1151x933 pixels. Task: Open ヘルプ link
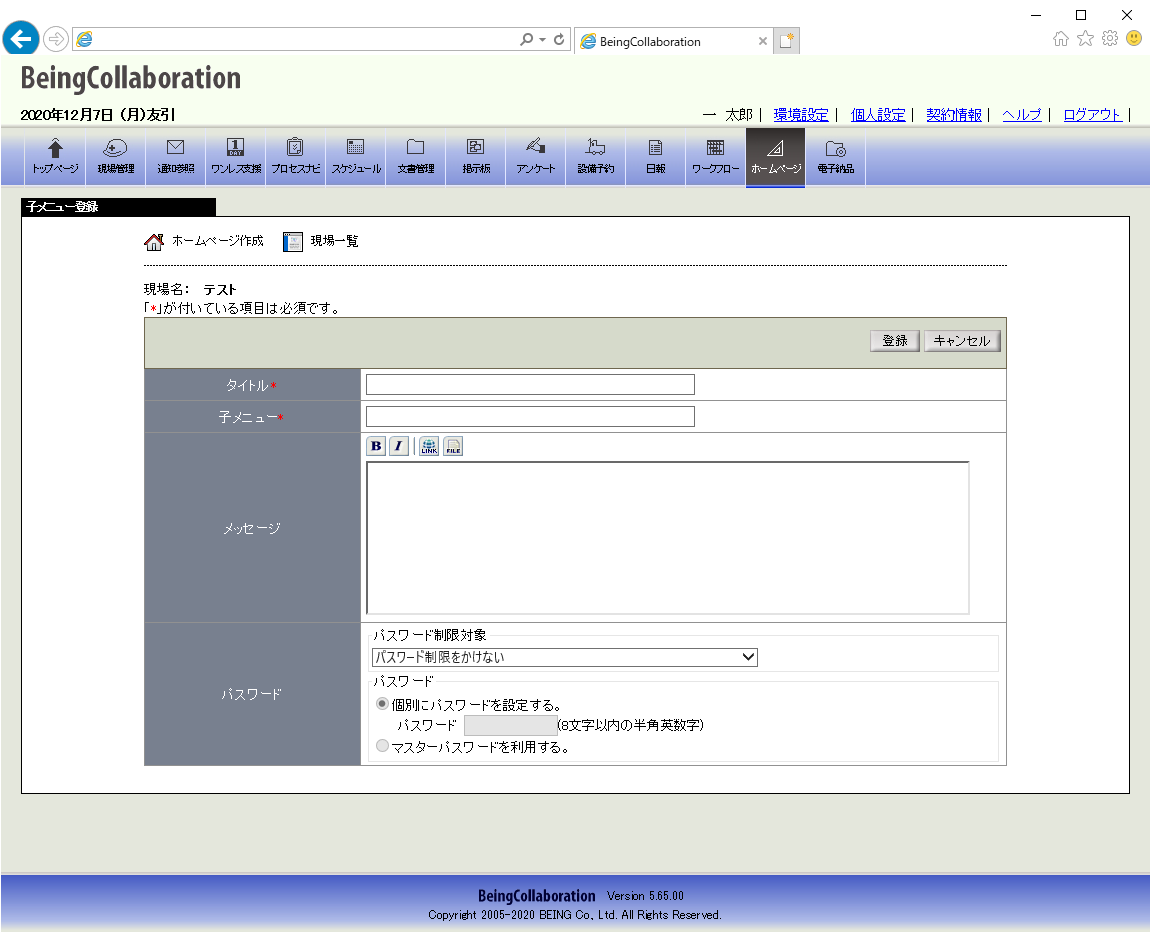(x=1022, y=115)
